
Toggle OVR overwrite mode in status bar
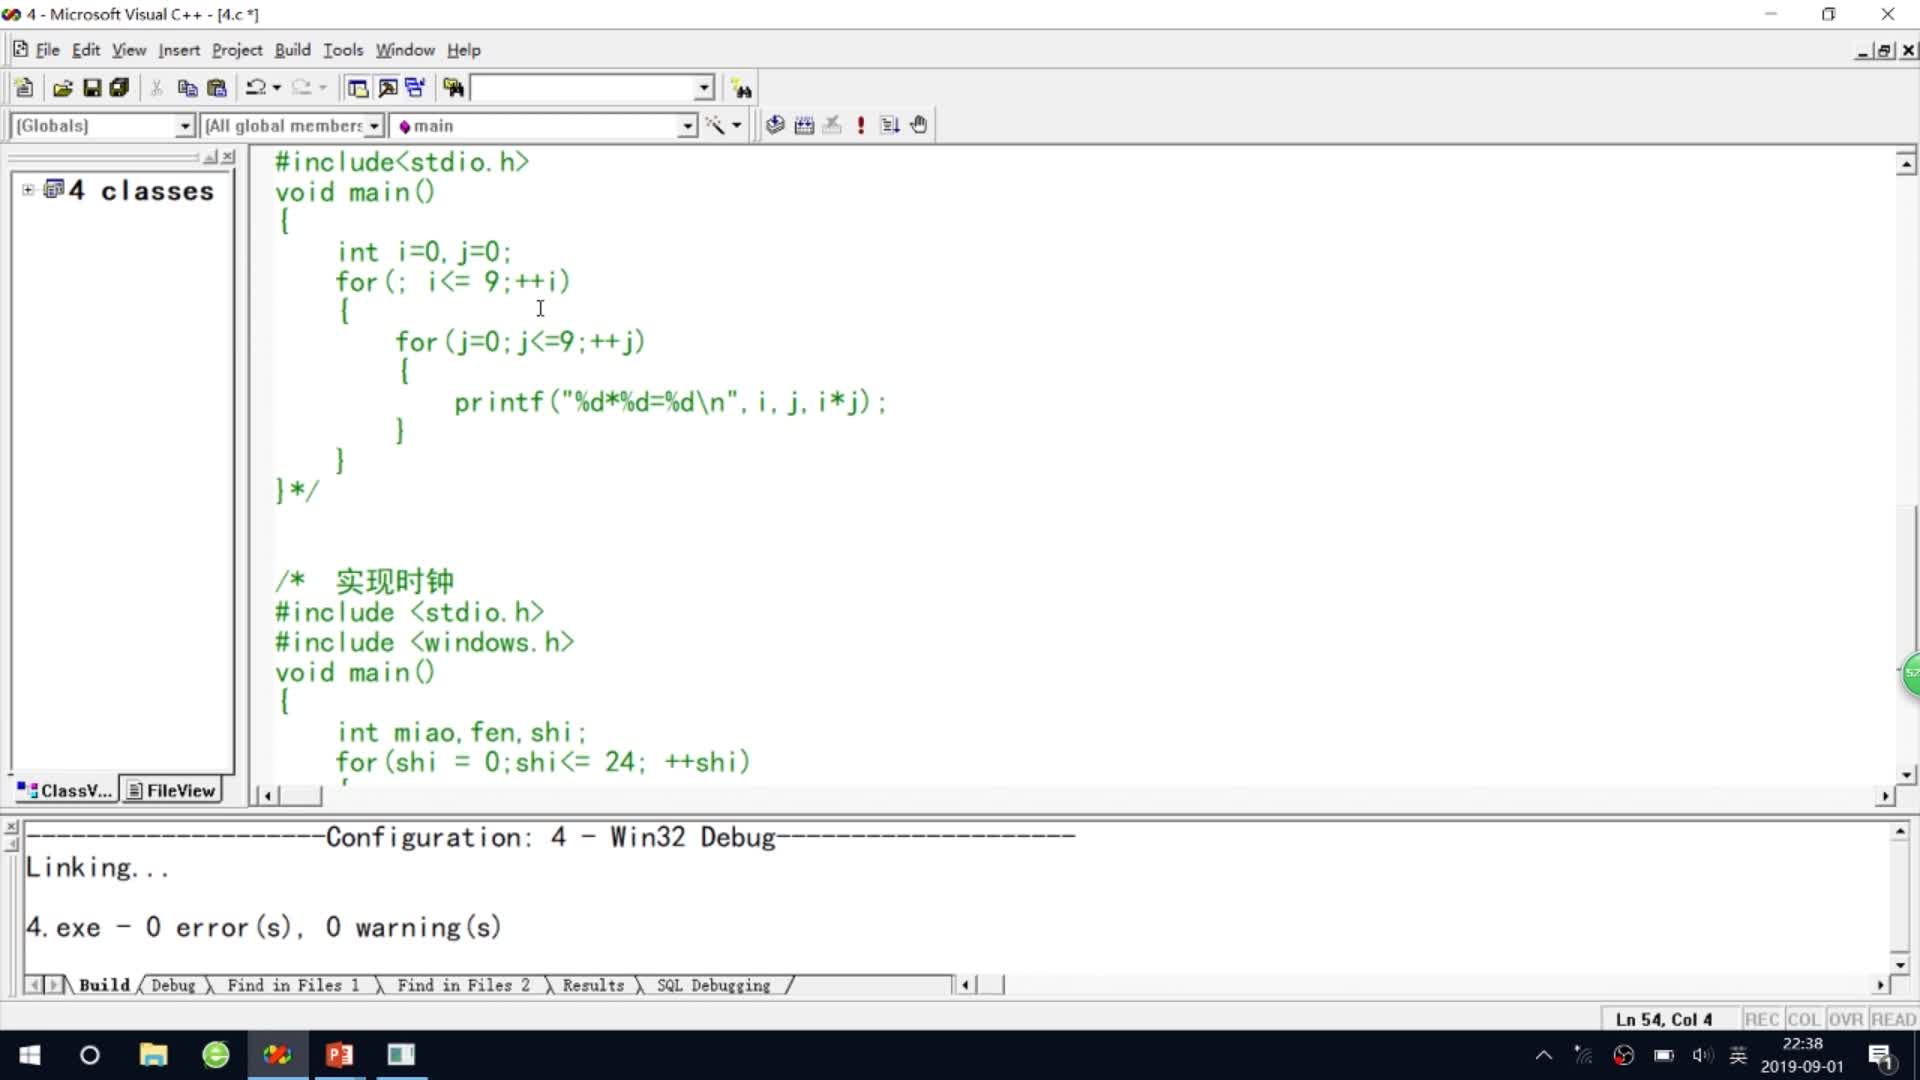point(1846,1019)
